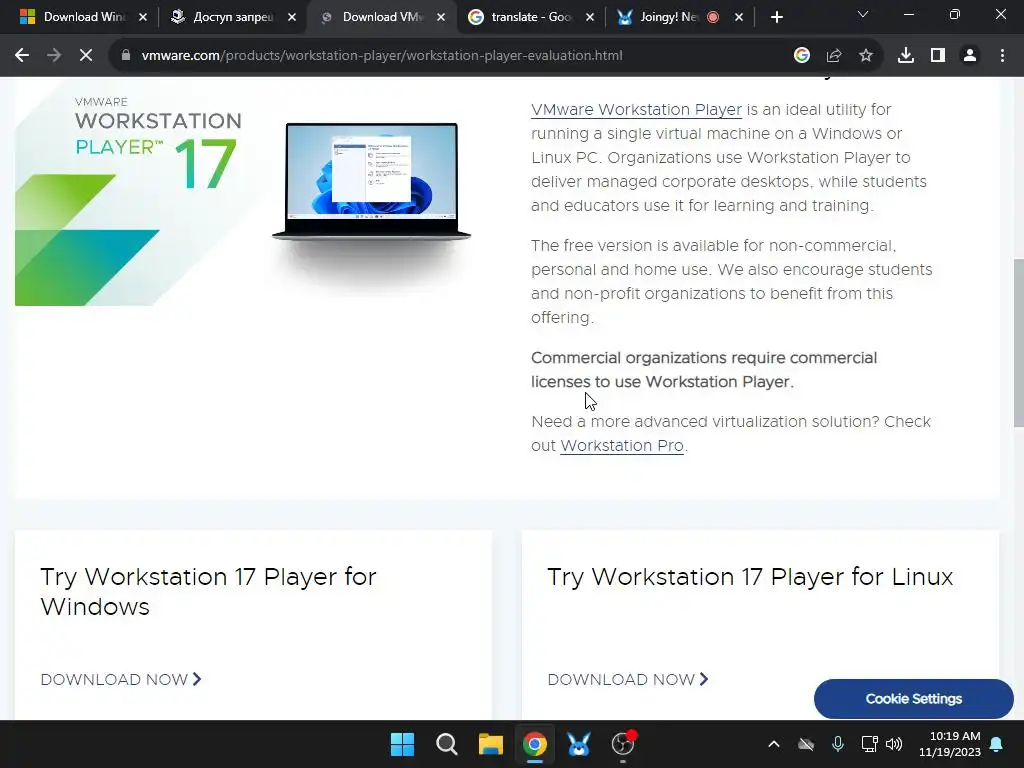Click the Google icon in address bar
Viewport: 1024px width, 768px height.
point(801,56)
